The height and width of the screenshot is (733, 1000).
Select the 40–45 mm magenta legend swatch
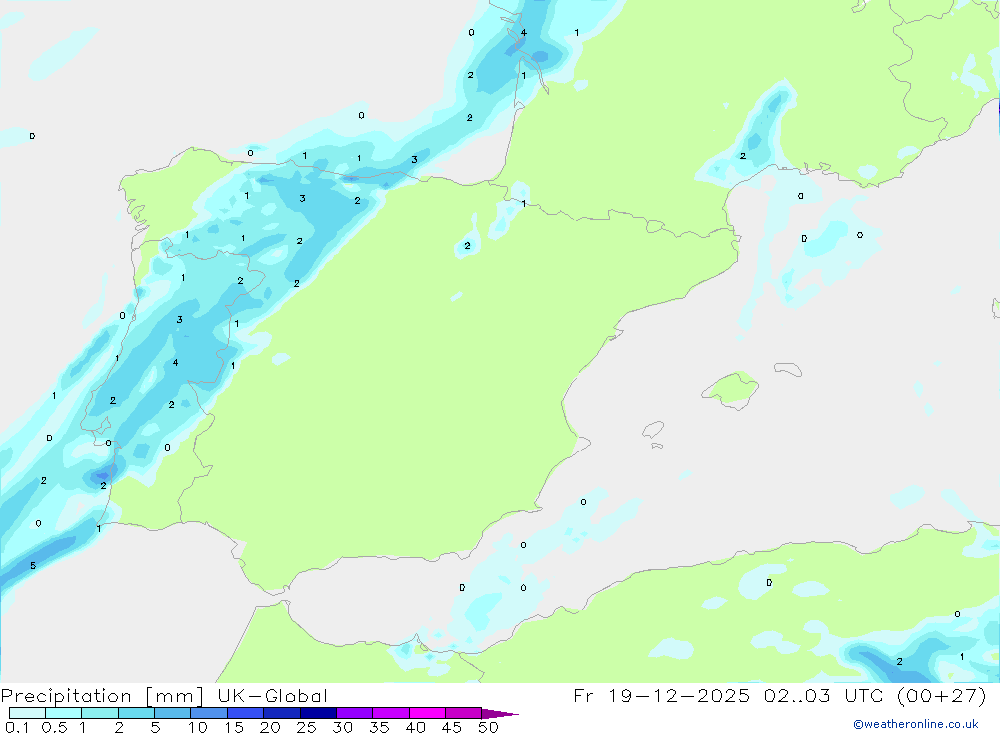pos(427,713)
